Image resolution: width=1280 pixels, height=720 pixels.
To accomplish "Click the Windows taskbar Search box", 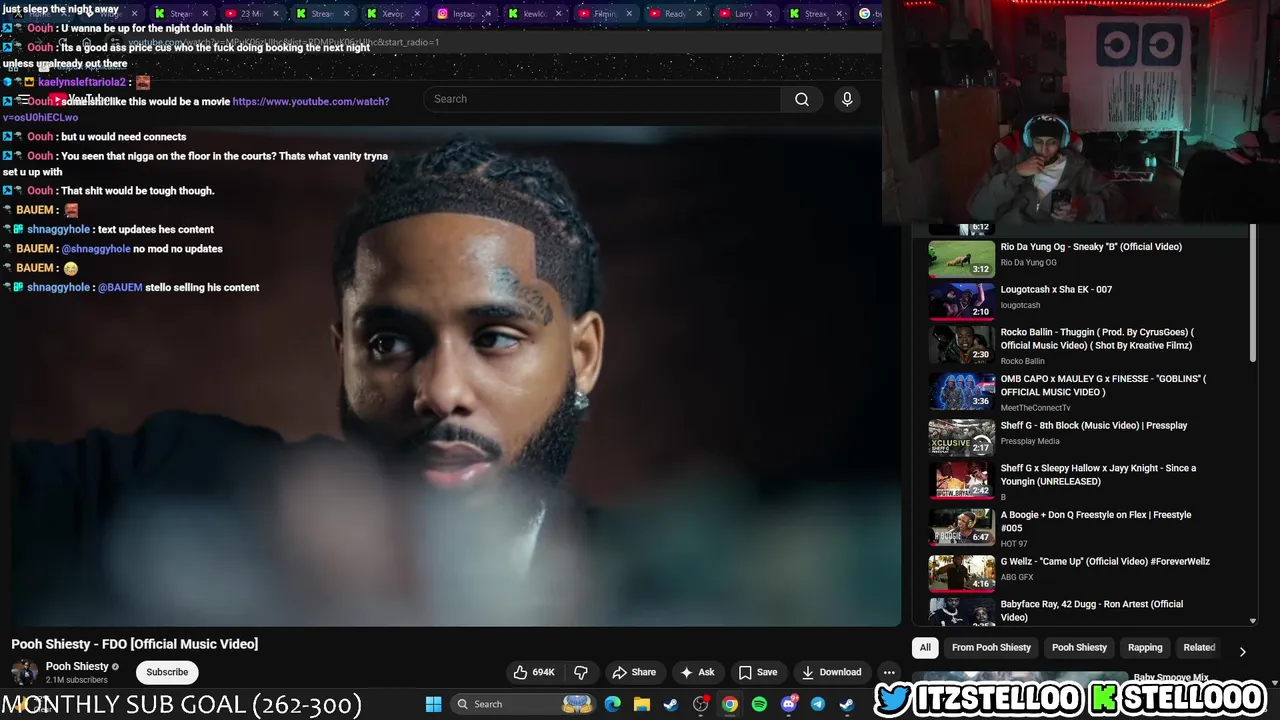I will [522, 704].
